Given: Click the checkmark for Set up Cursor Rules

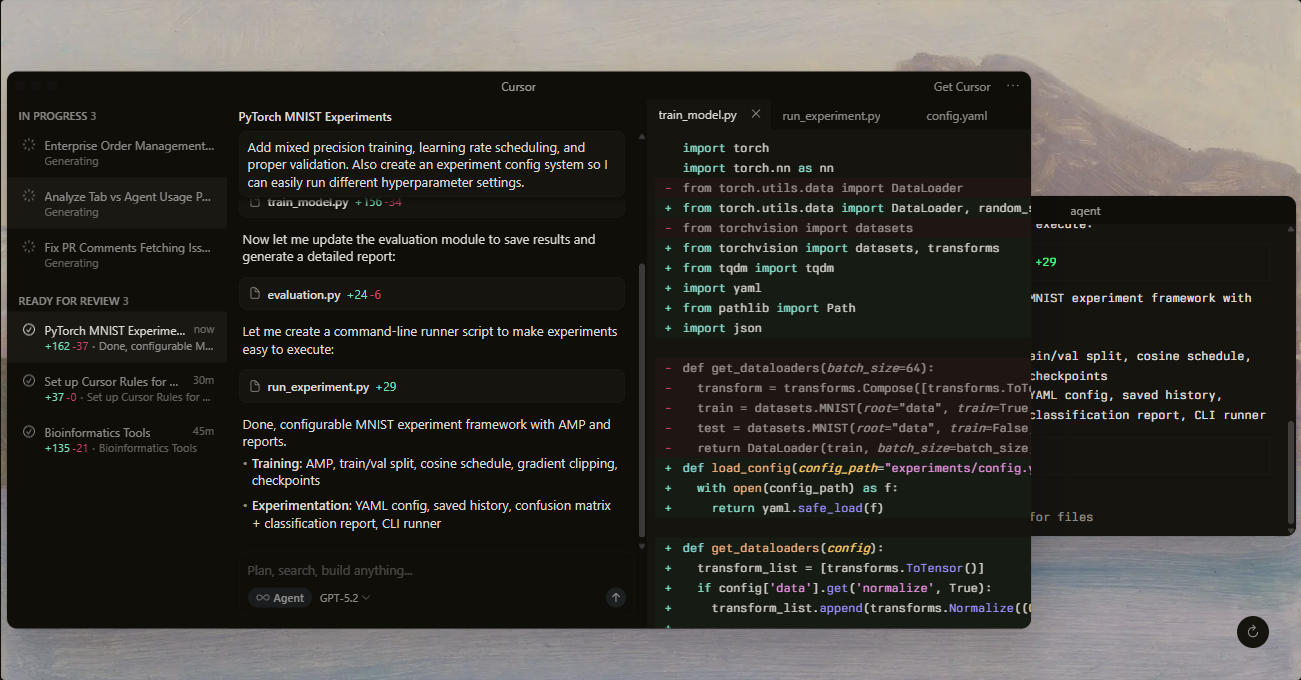Looking at the screenshot, I should (x=29, y=382).
